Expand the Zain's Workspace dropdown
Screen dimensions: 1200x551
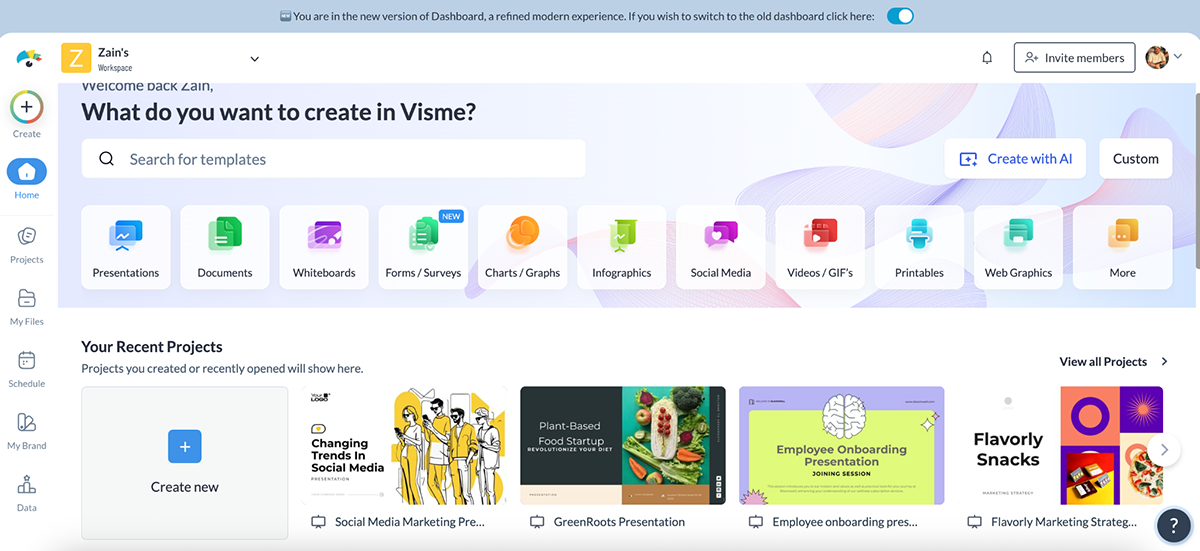(254, 58)
